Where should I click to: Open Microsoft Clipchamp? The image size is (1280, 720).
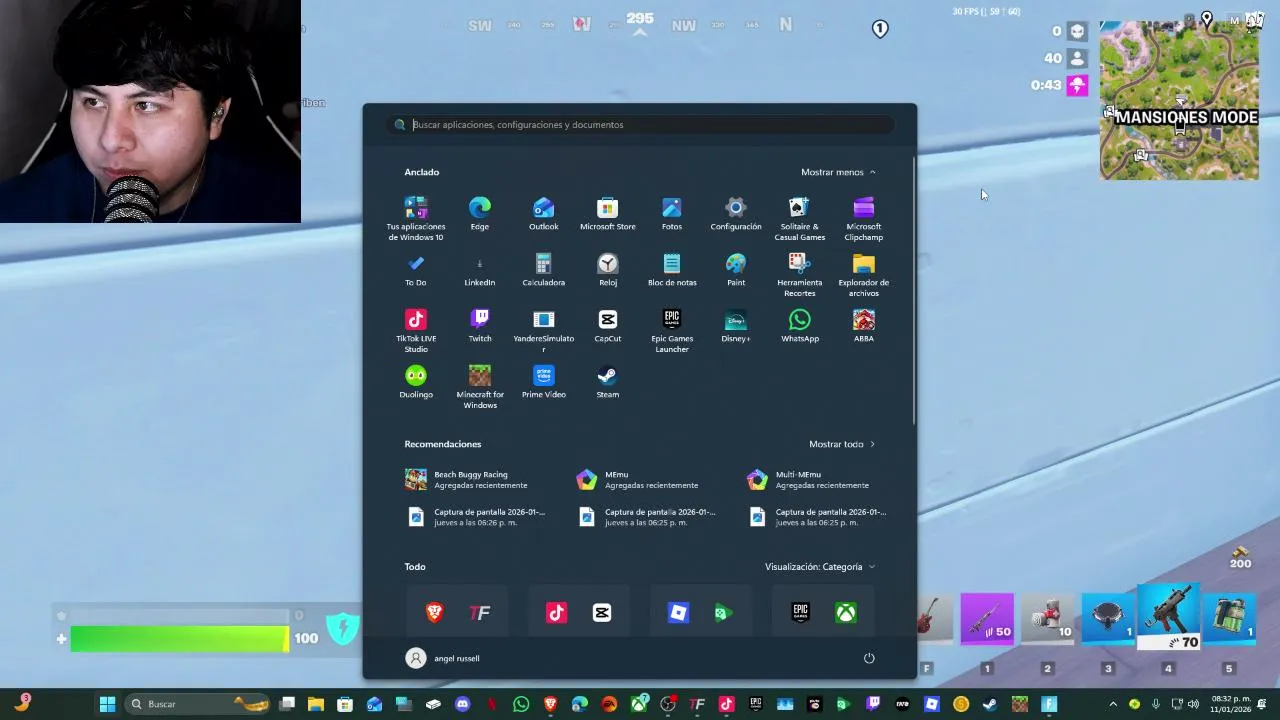pyautogui.click(x=864, y=219)
